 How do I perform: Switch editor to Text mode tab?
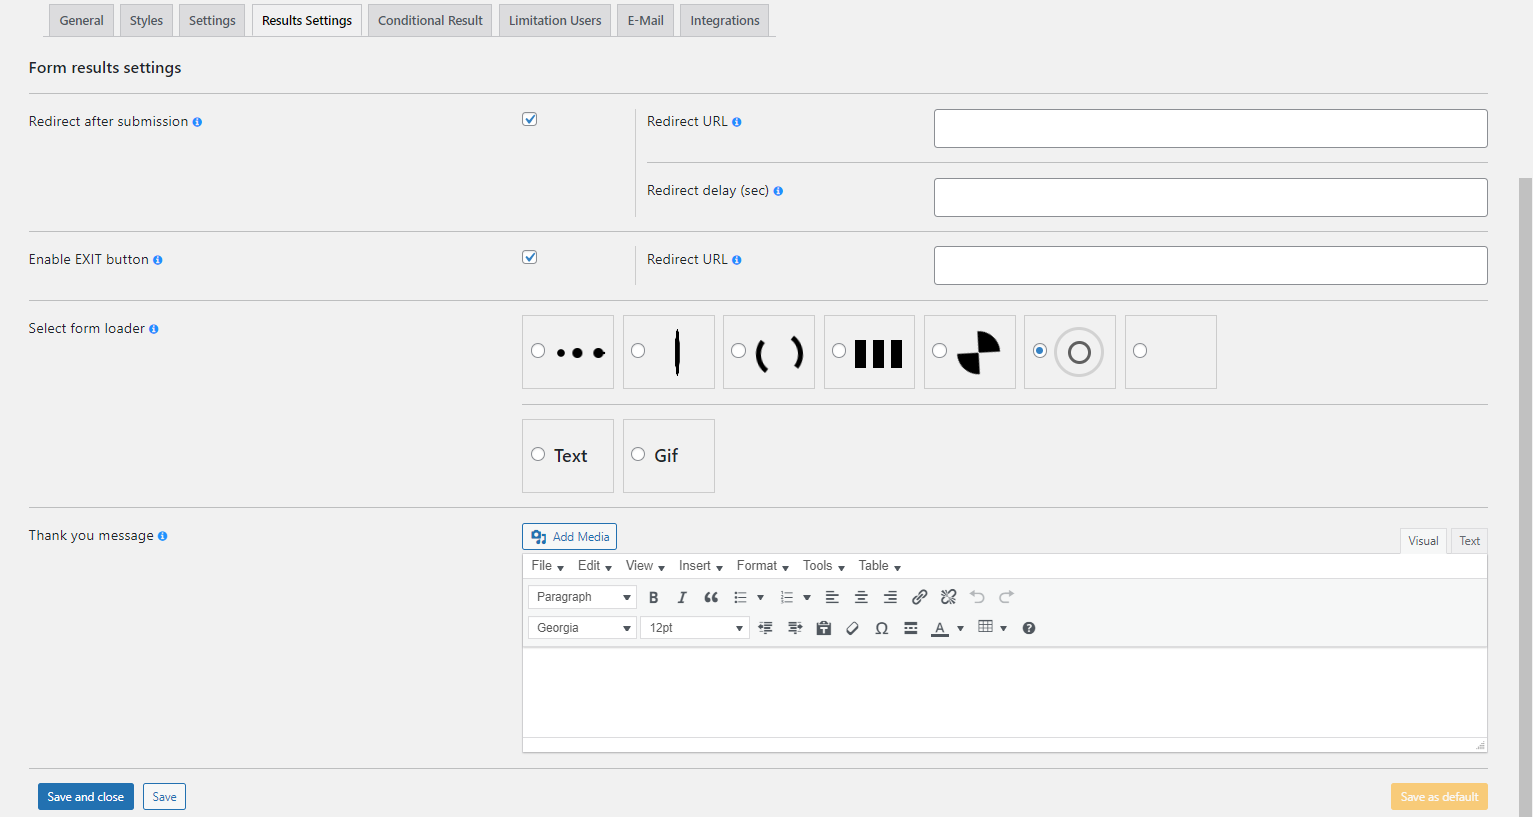(x=1469, y=541)
